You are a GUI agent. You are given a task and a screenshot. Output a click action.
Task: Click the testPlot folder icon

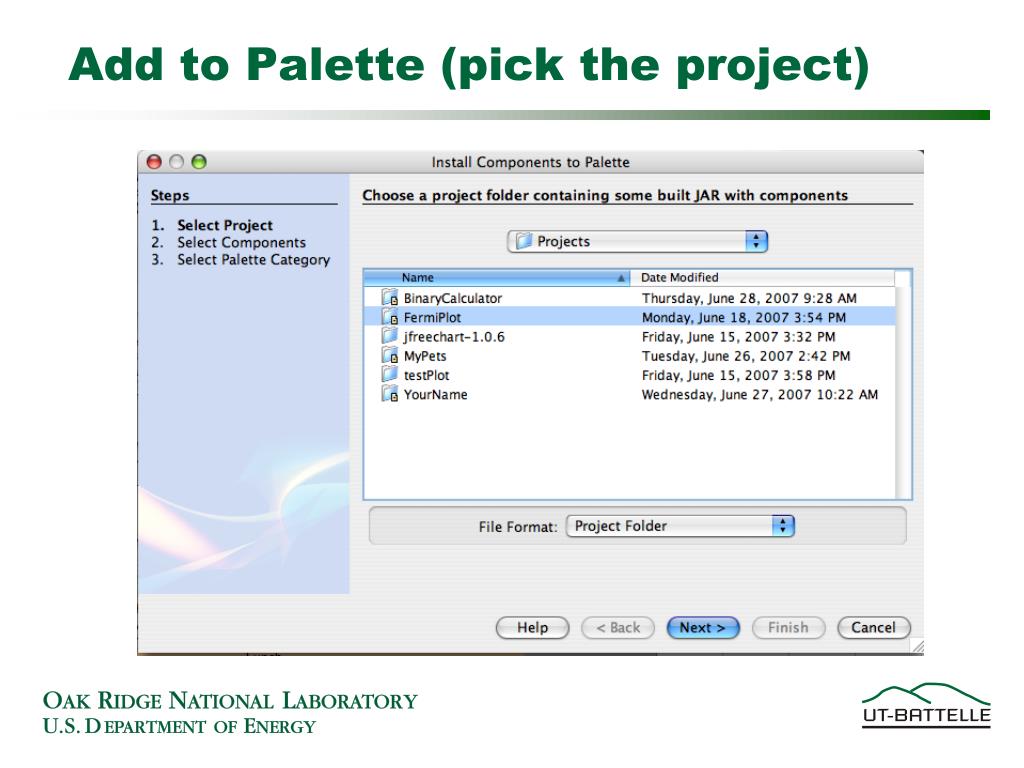pyautogui.click(x=390, y=375)
